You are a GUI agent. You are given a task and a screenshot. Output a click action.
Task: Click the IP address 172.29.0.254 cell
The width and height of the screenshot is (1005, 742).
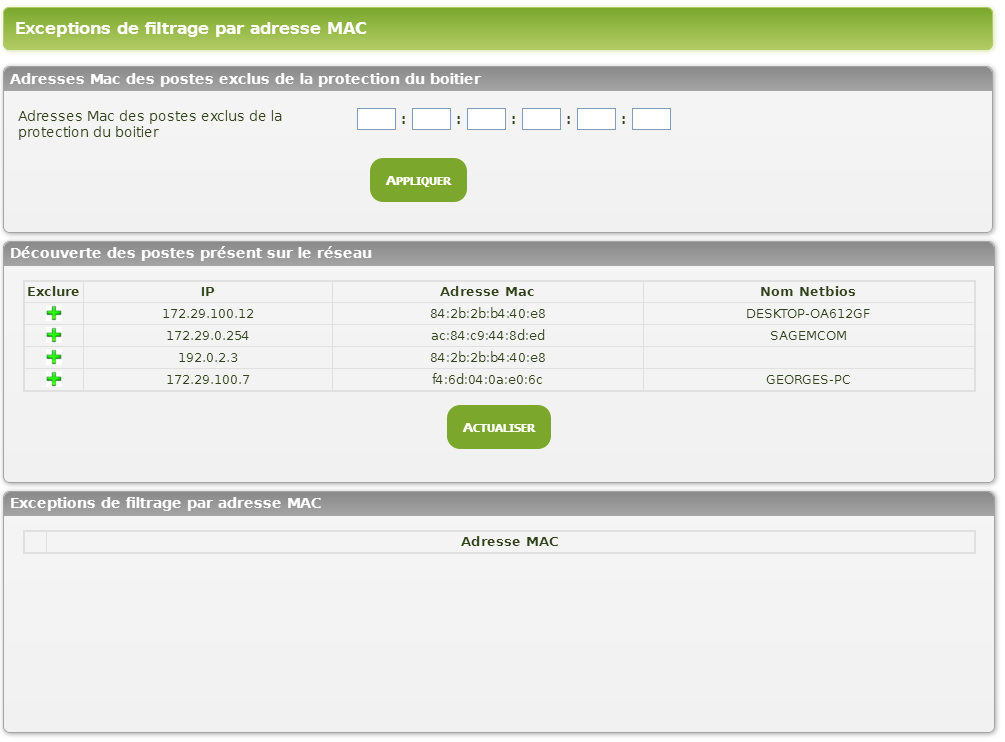point(208,336)
